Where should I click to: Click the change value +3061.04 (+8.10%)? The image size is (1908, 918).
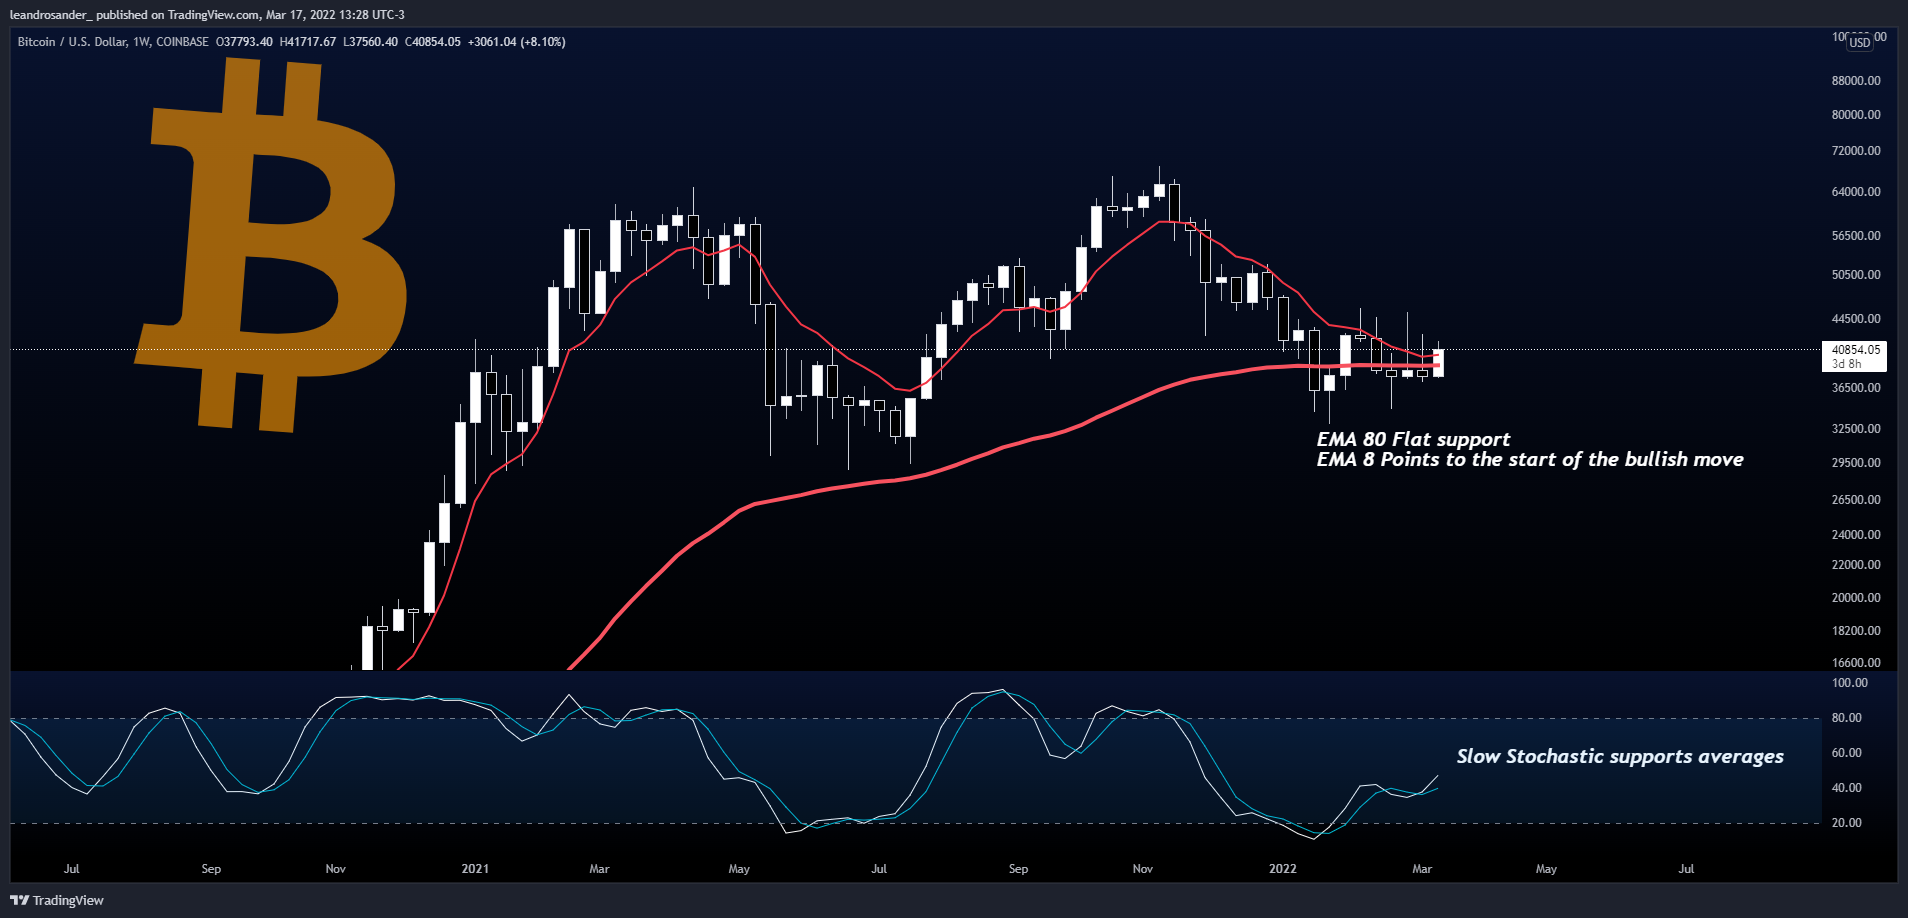(517, 42)
